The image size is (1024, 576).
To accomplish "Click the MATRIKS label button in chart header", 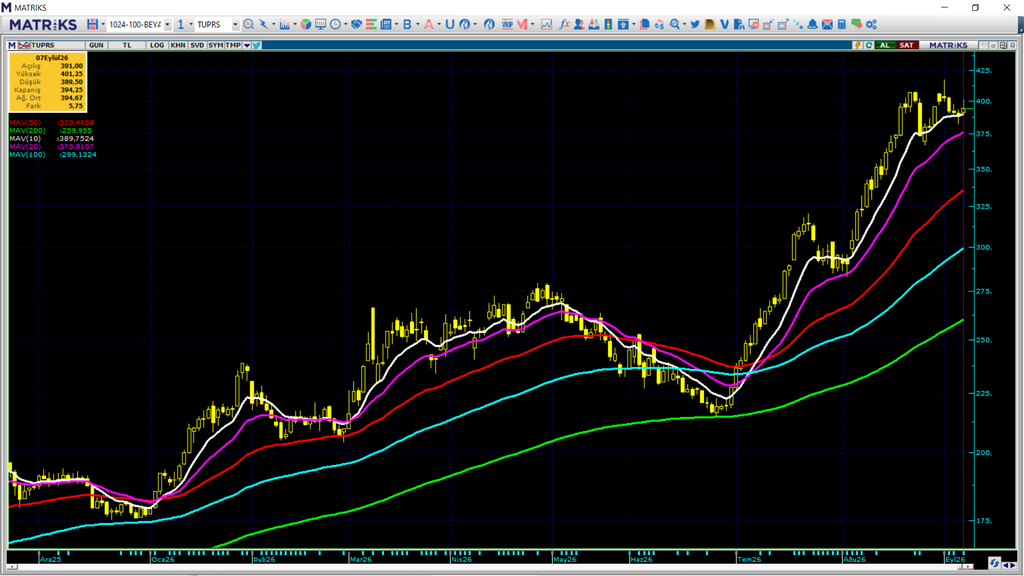I will (x=948, y=45).
